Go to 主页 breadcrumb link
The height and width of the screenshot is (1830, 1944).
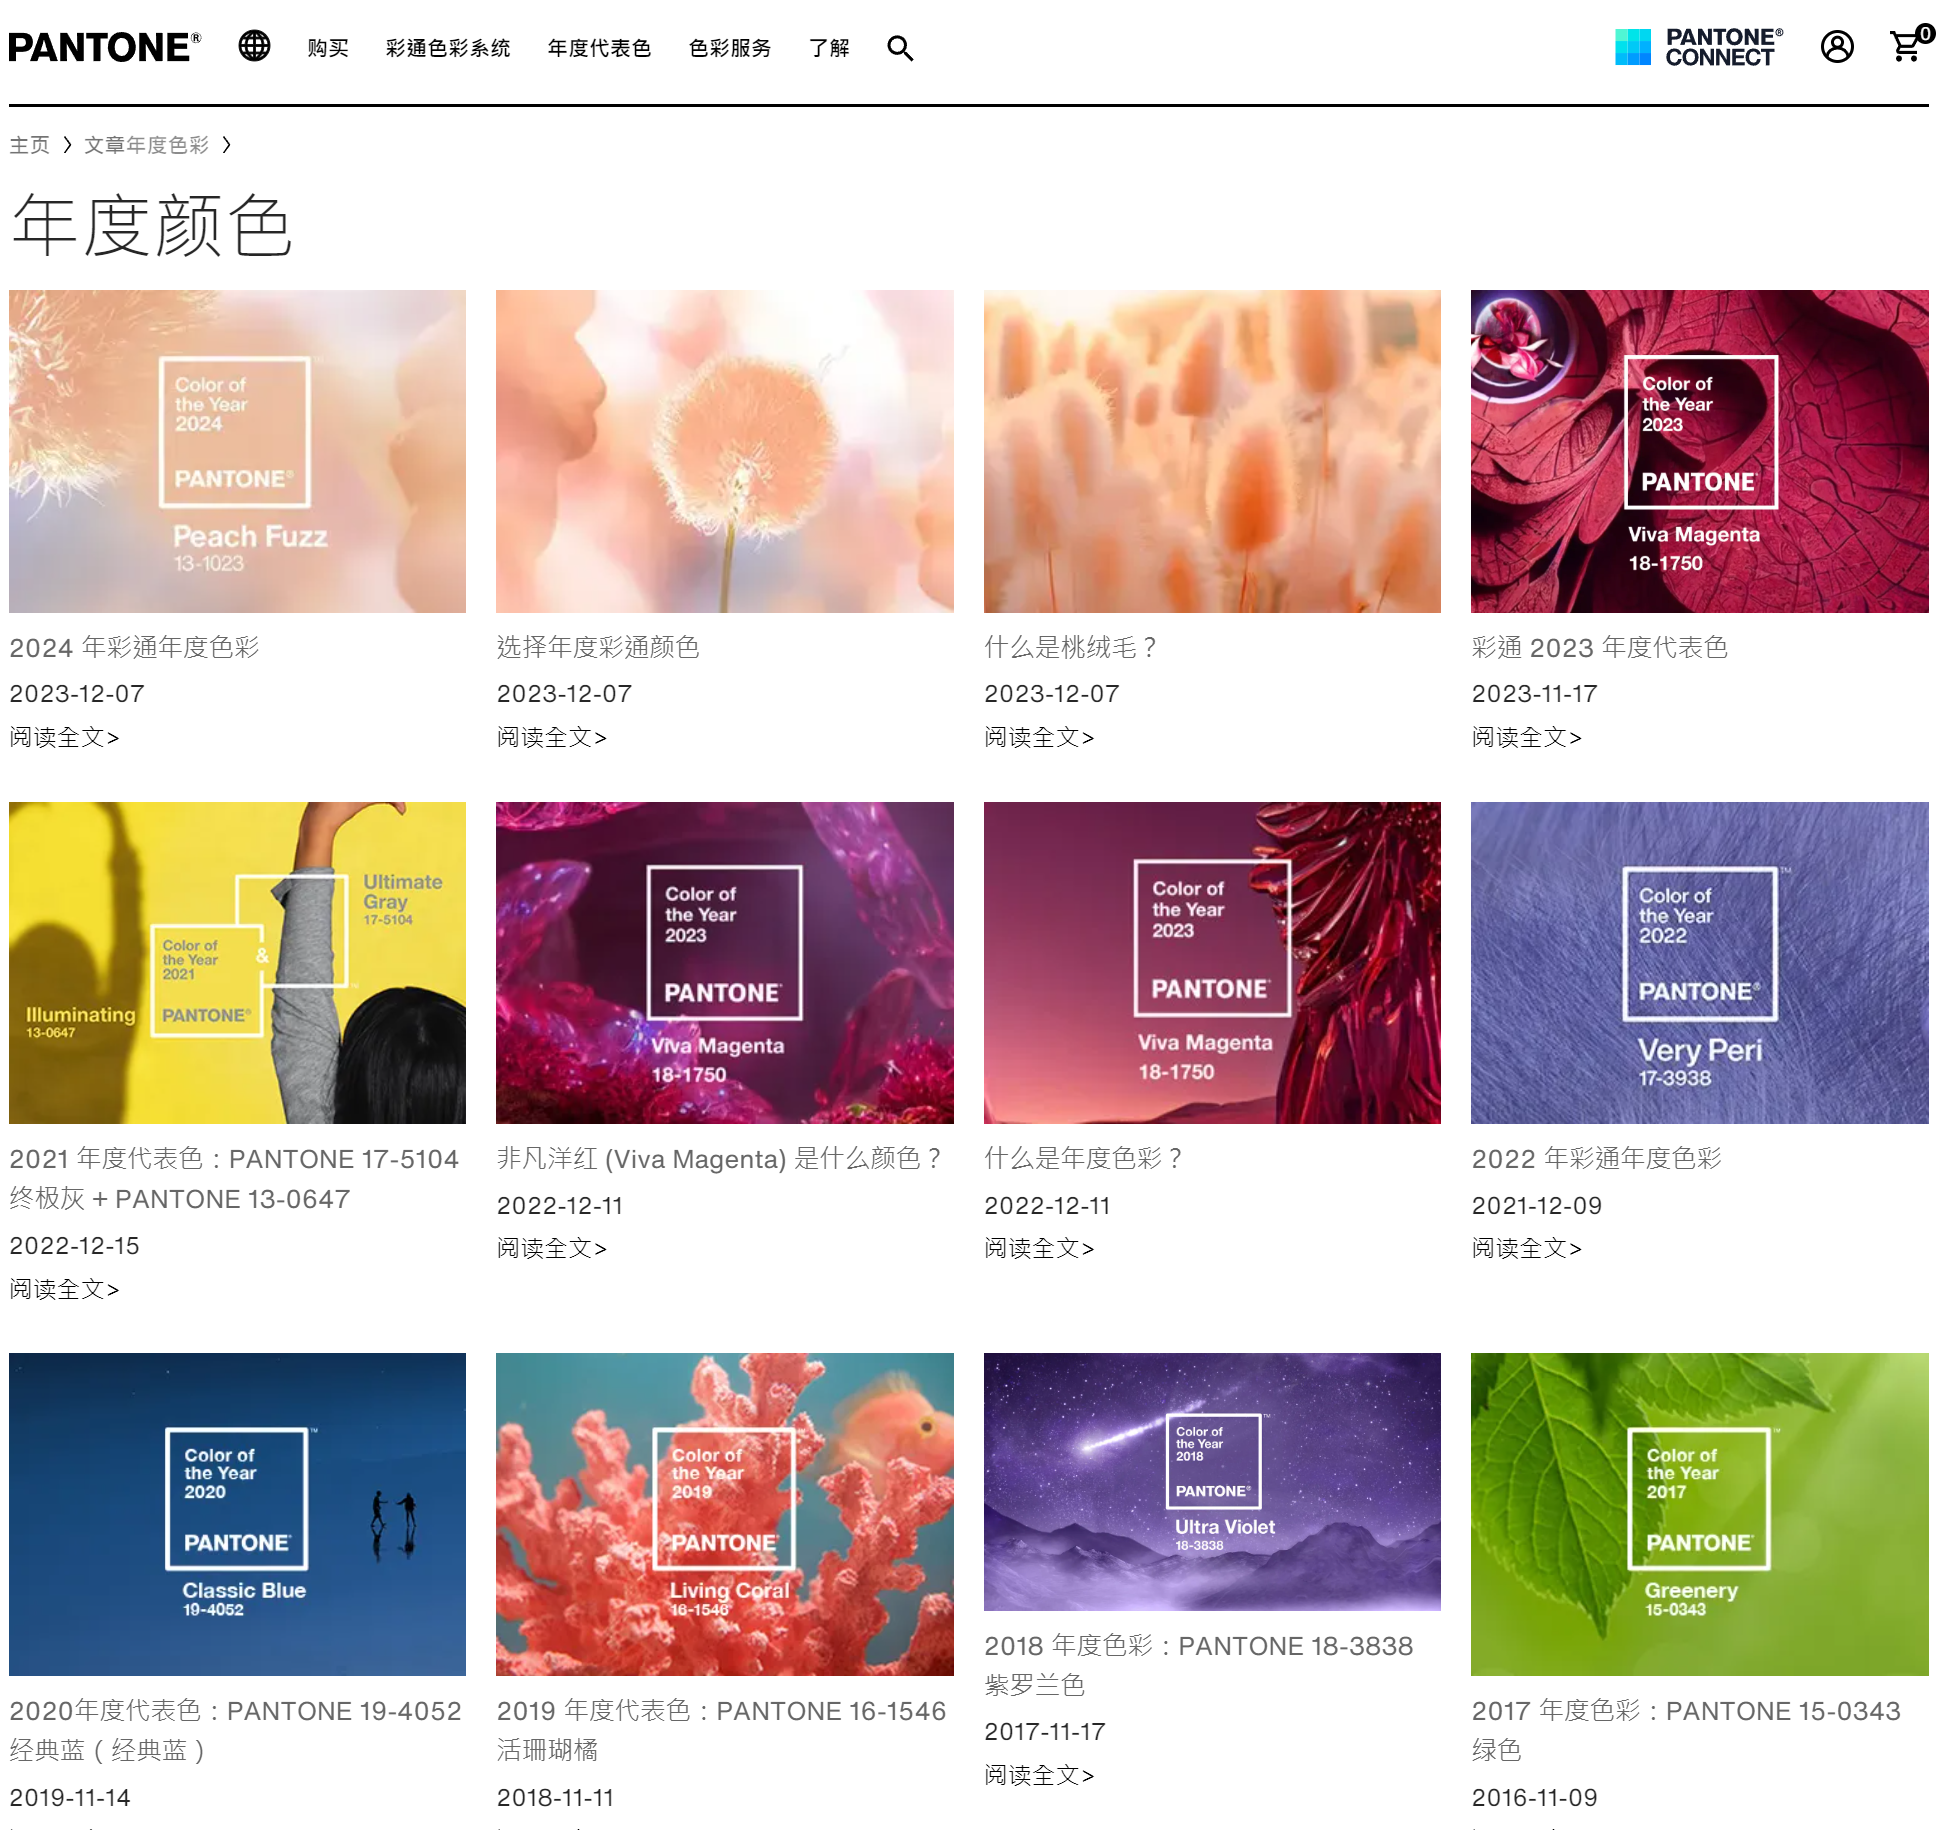coord(29,145)
